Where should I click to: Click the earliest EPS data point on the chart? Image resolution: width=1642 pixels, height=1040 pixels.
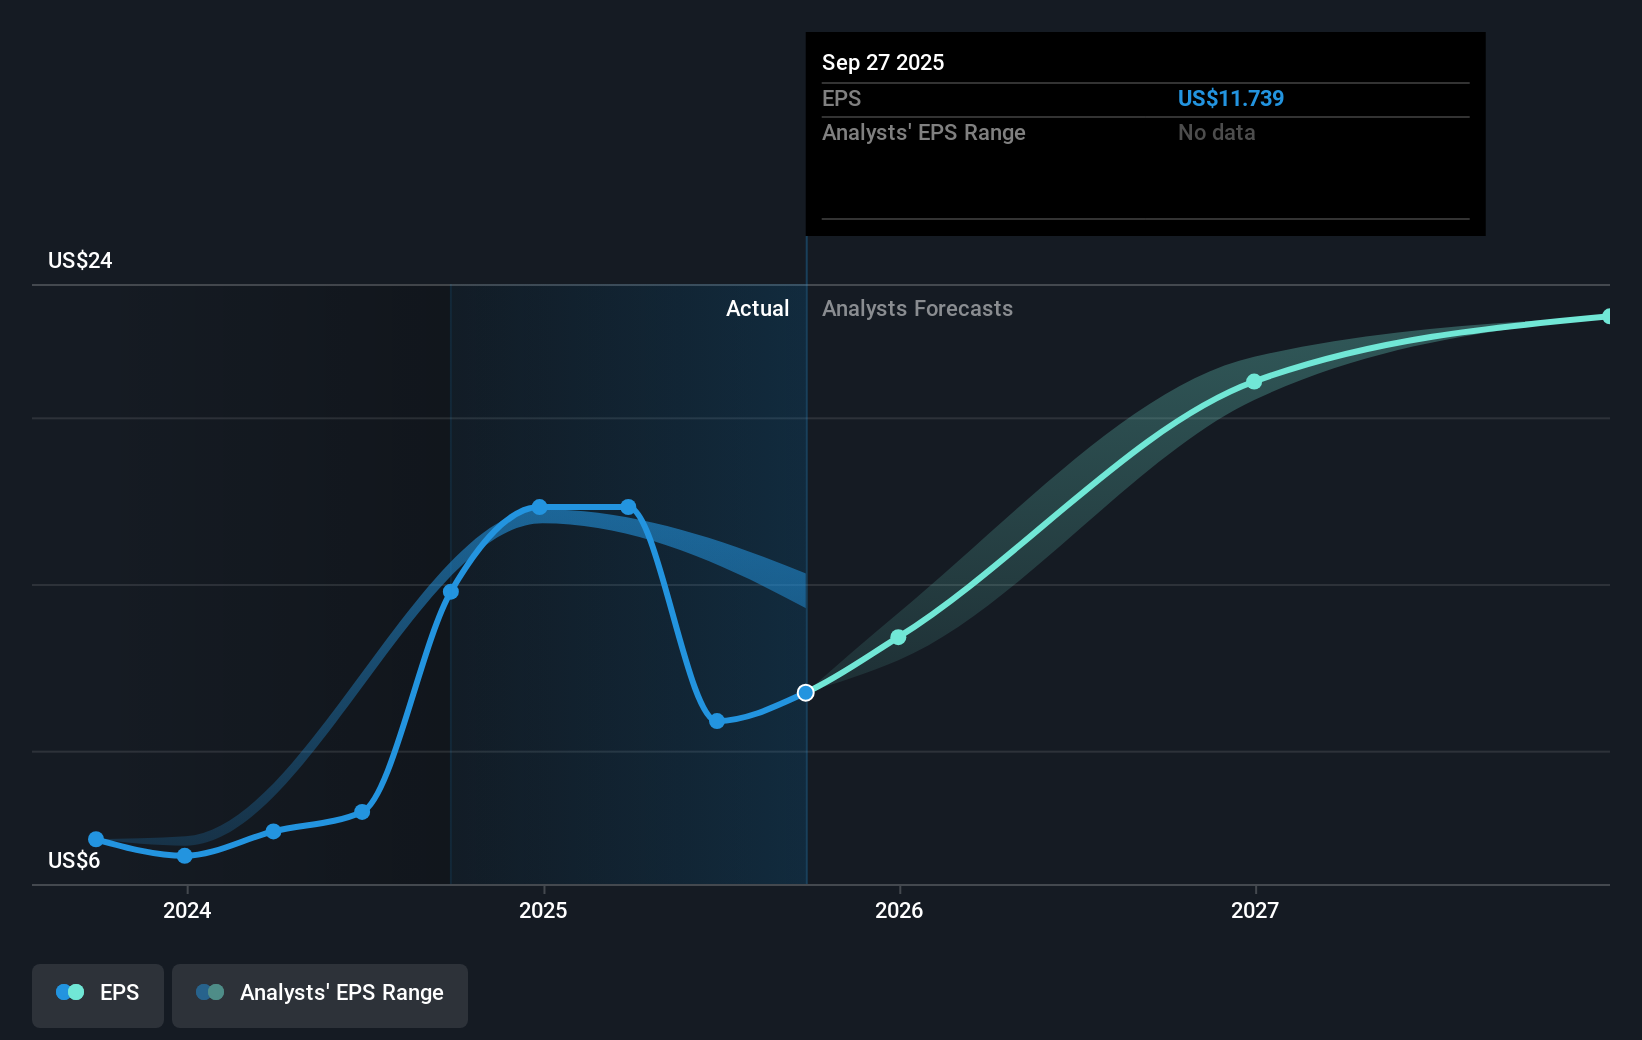click(x=94, y=839)
